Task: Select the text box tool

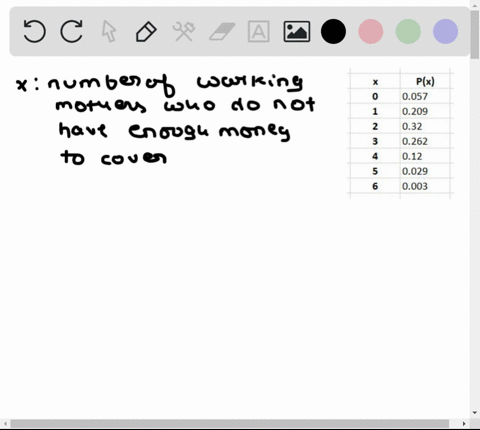Action: pyautogui.click(x=259, y=32)
